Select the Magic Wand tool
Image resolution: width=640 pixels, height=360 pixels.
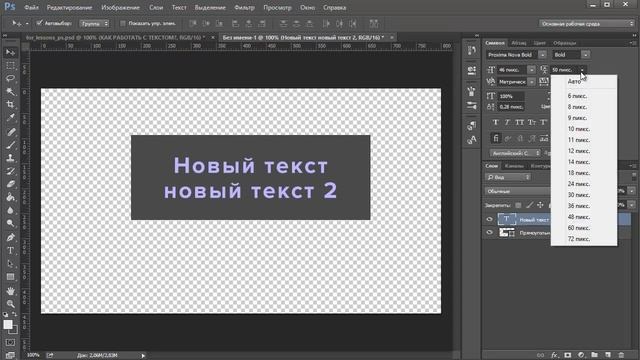[x=11, y=91]
